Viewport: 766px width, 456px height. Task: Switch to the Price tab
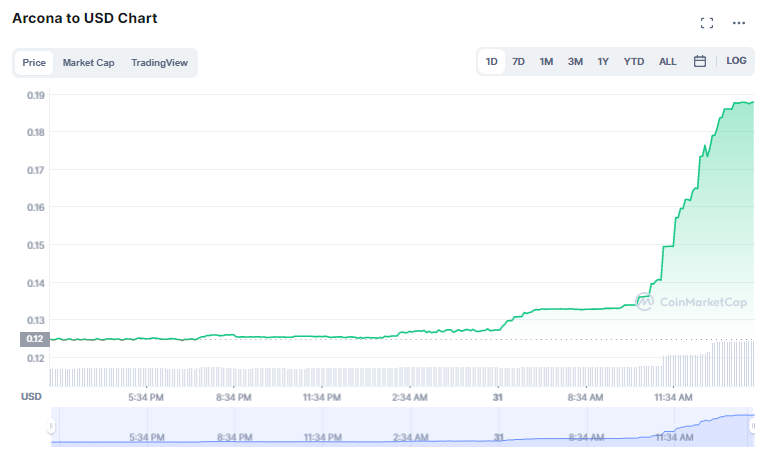pos(34,63)
